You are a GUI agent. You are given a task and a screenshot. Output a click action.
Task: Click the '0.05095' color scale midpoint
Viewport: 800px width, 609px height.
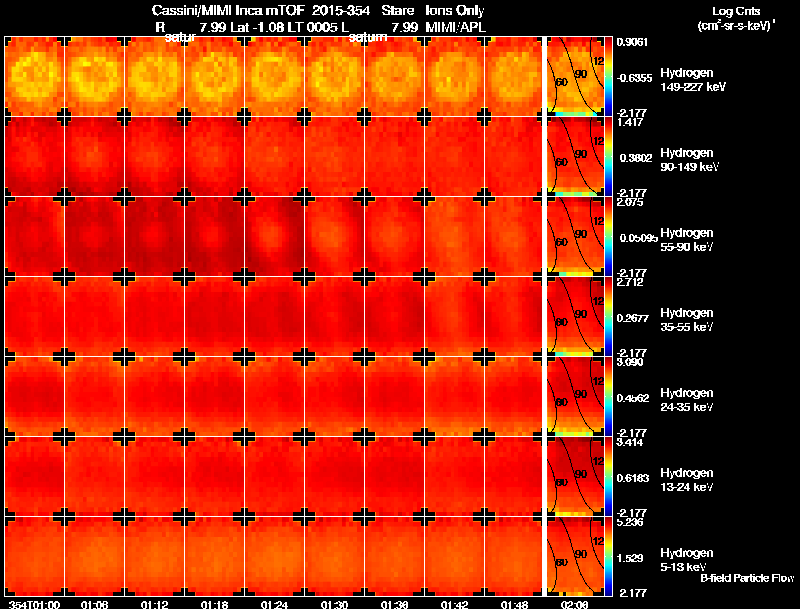point(638,238)
